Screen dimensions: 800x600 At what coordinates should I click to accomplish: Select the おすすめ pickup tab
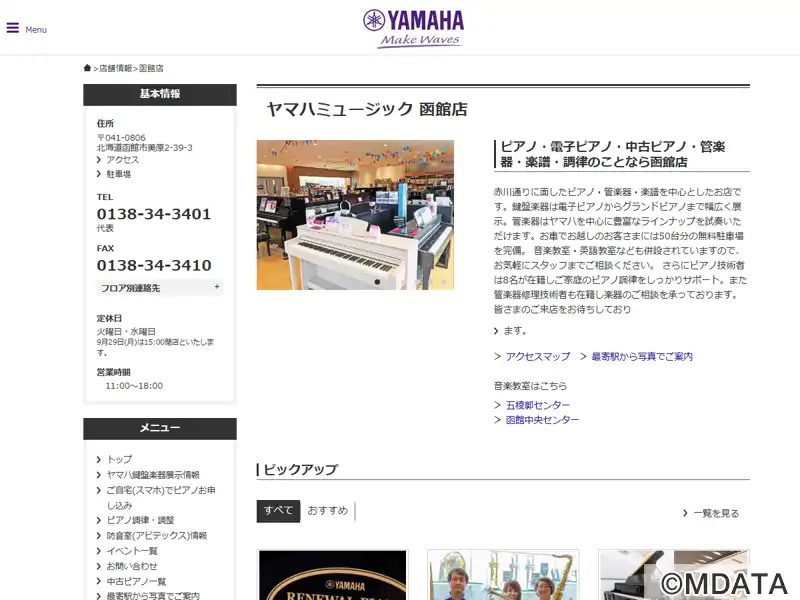click(x=328, y=511)
